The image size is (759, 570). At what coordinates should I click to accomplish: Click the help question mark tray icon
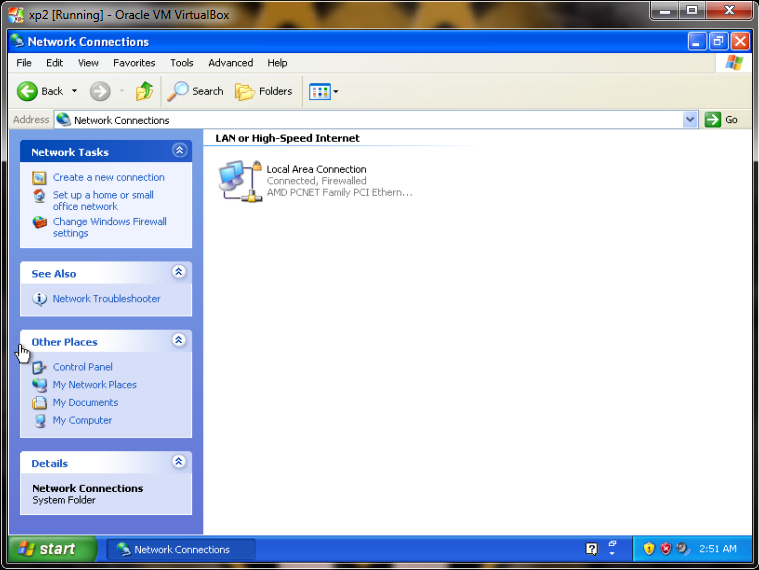(592, 549)
